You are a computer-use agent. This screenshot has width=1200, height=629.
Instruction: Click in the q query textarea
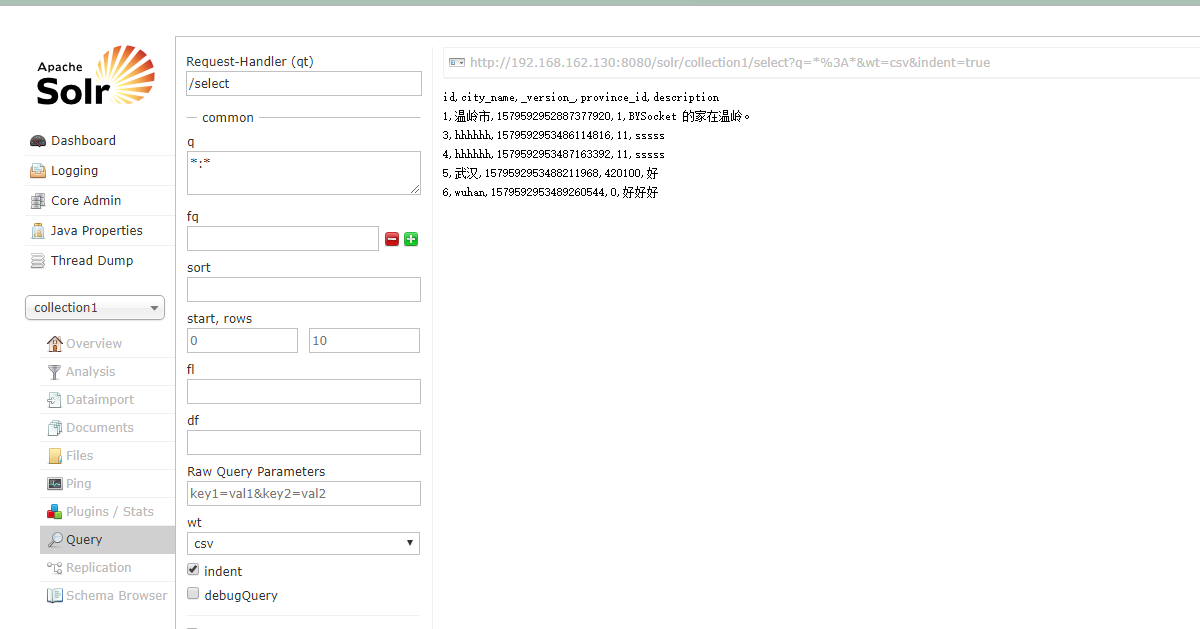(304, 173)
